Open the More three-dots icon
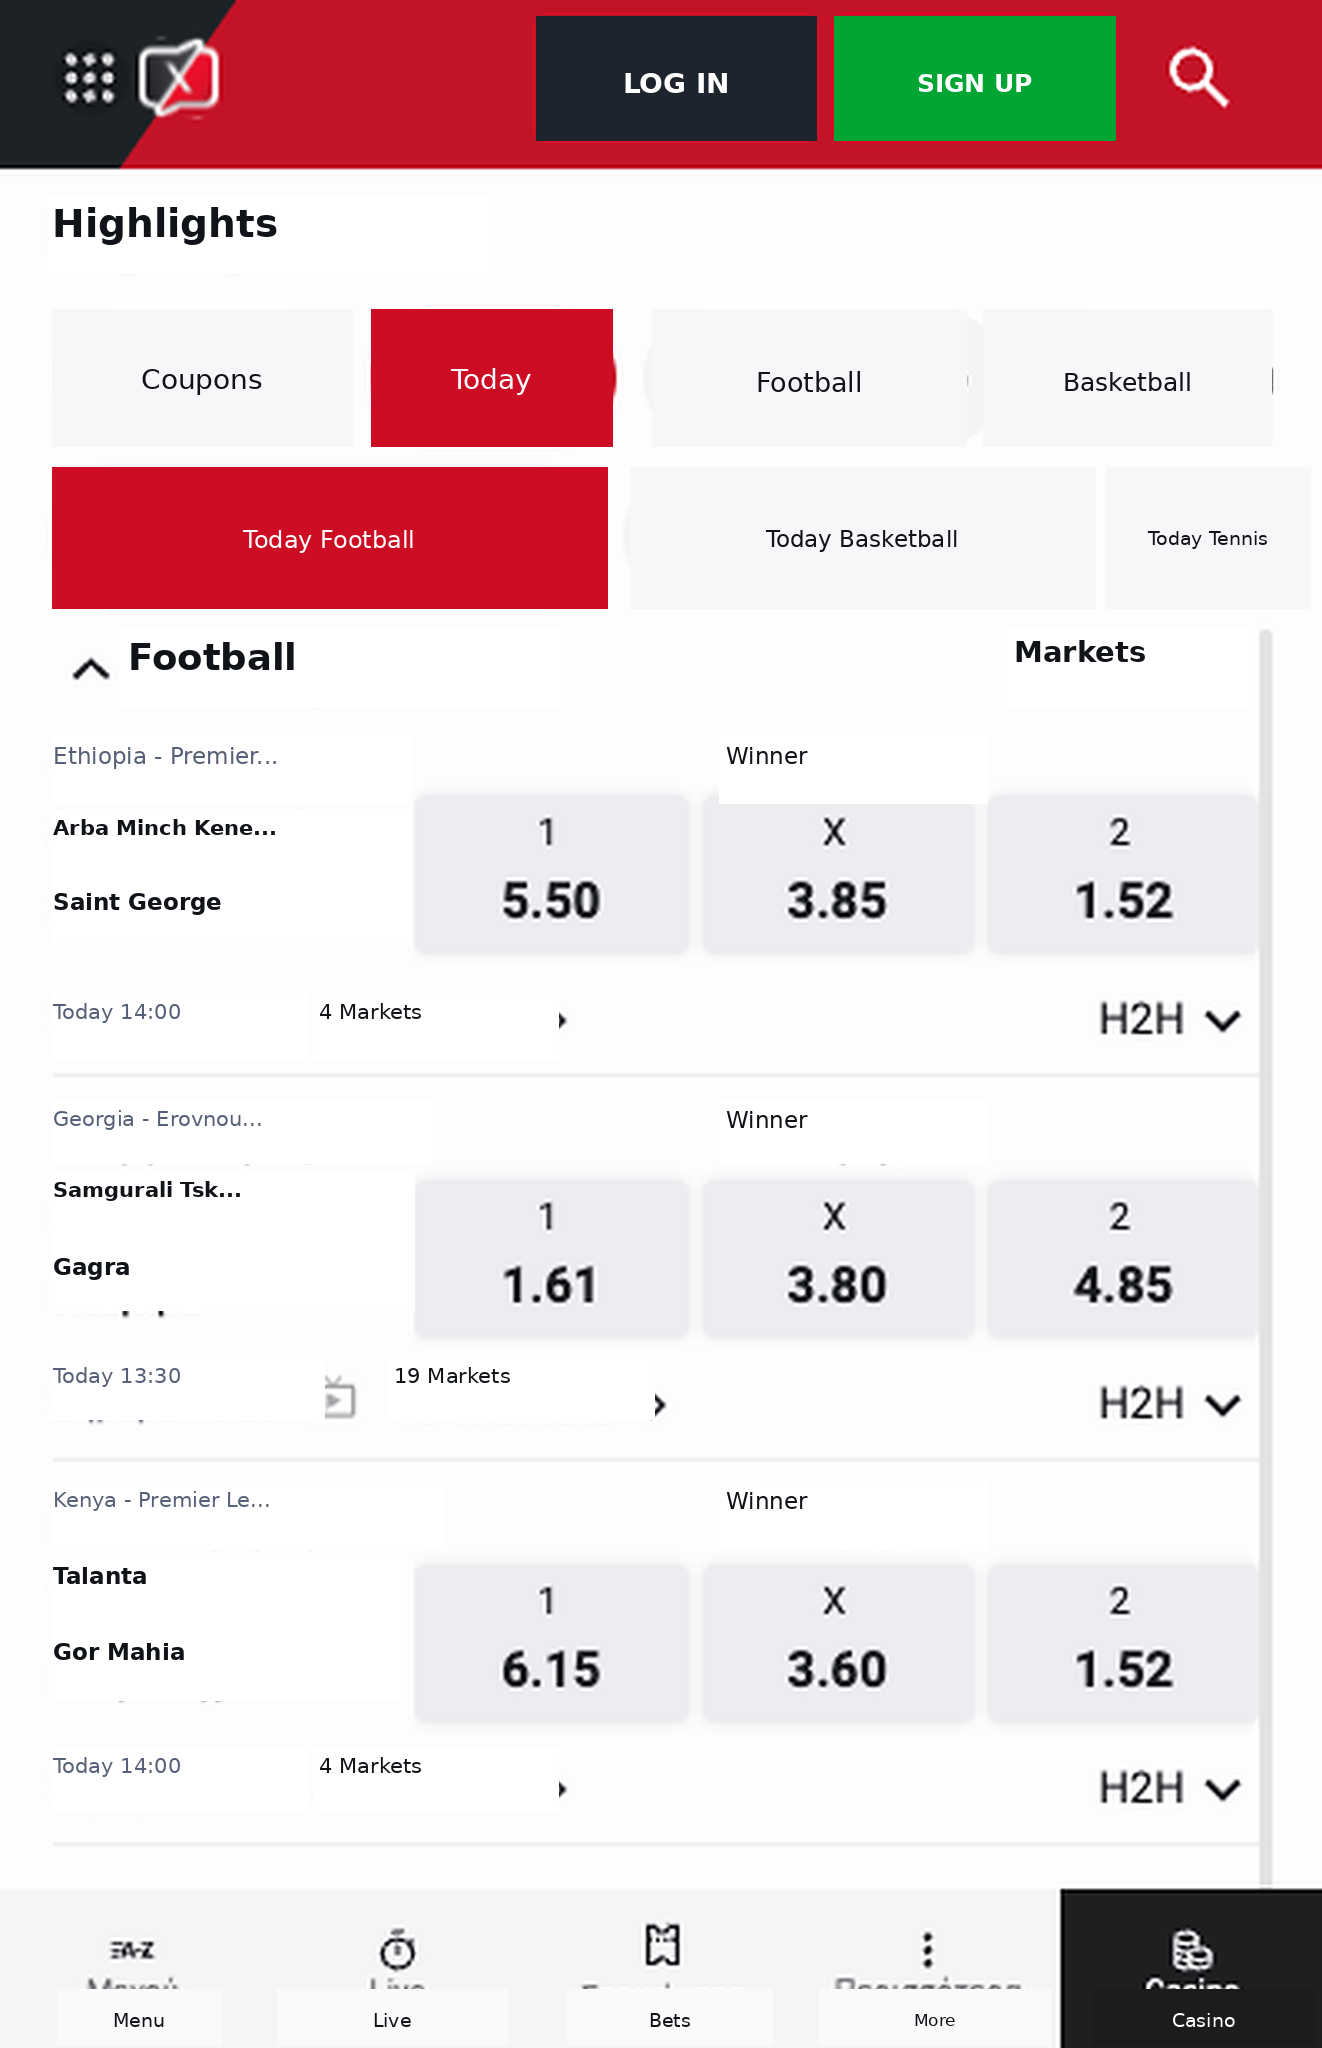1322x2048 pixels. point(928,1949)
